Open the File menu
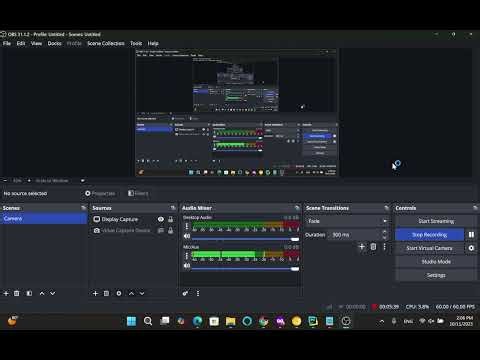 tap(7, 43)
